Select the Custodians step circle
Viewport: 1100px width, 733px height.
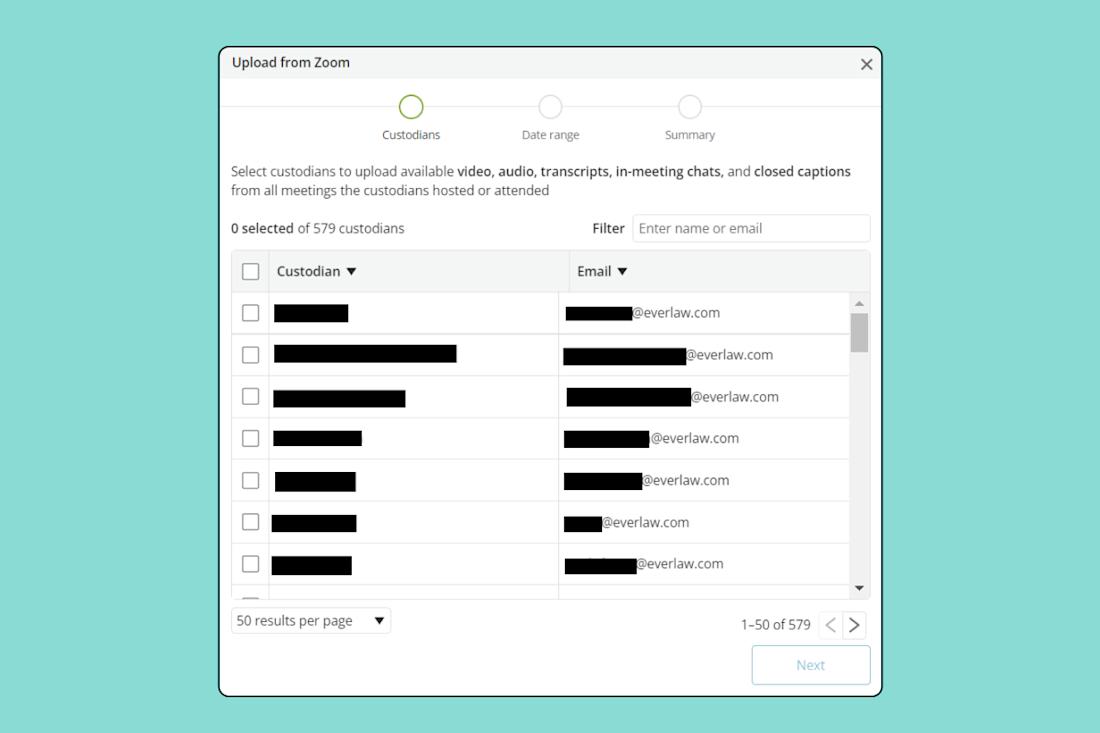click(x=411, y=107)
